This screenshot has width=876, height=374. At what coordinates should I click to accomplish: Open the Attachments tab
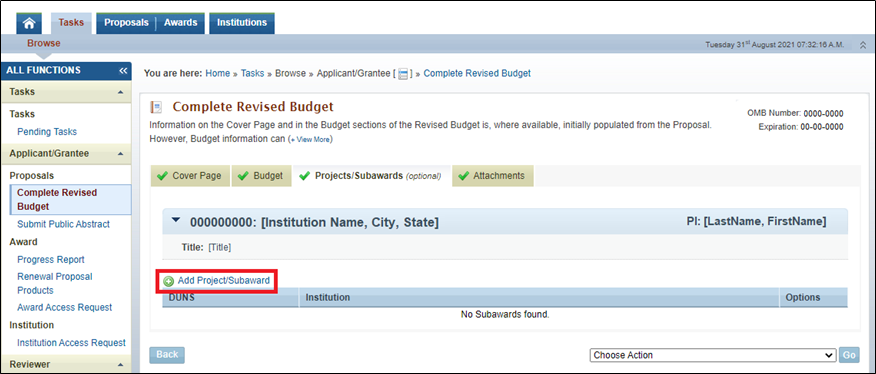493,176
